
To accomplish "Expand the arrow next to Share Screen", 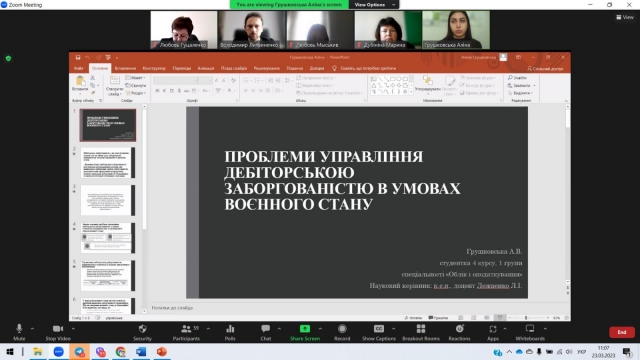I will point(320,329).
